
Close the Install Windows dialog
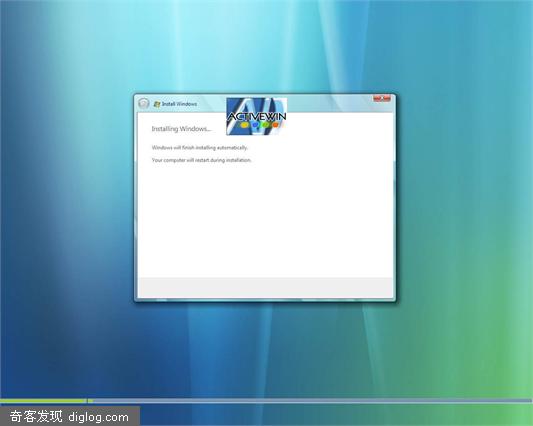382,99
